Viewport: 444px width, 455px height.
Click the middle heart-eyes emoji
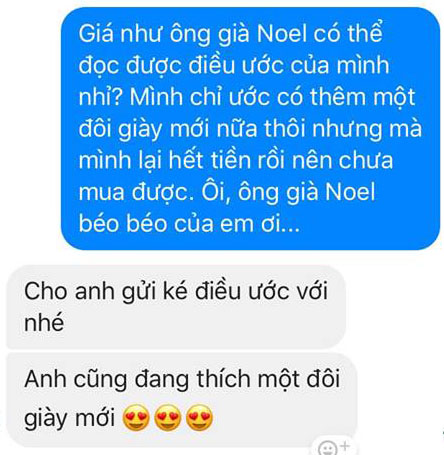[168, 417]
